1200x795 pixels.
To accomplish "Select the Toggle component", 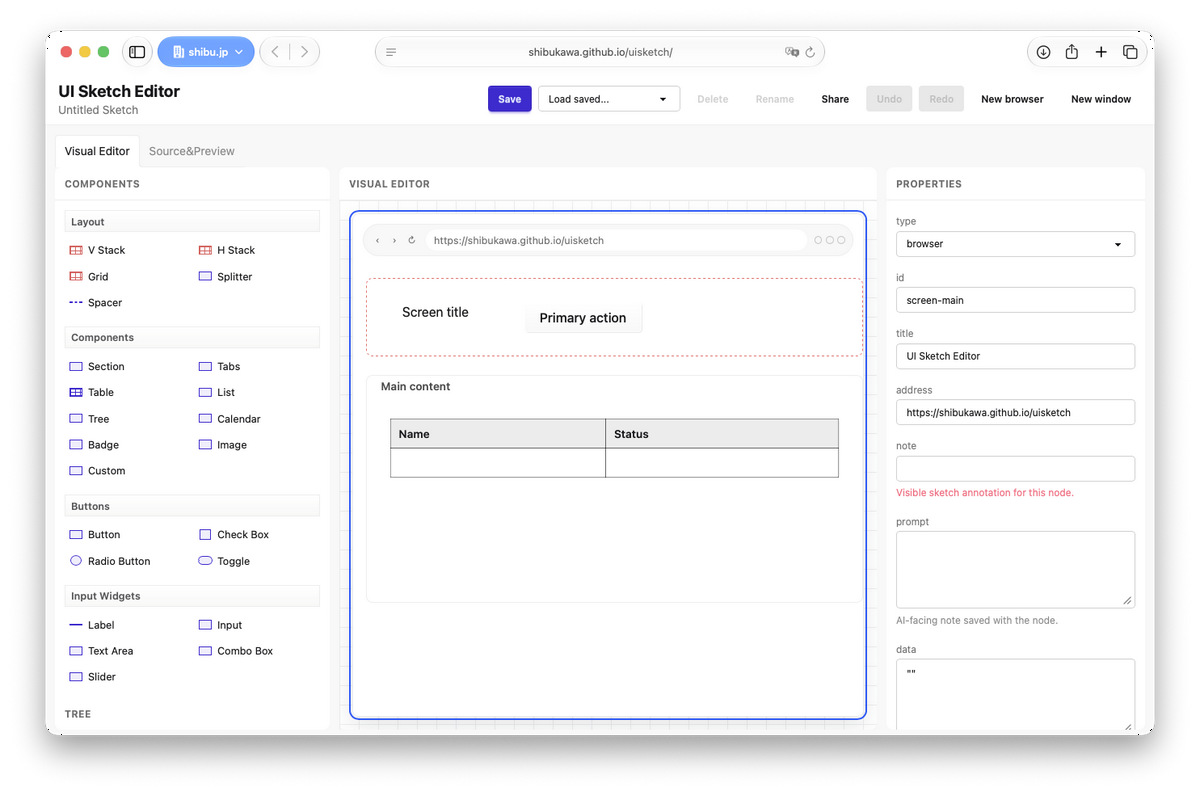I will click(x=225, y=561).
